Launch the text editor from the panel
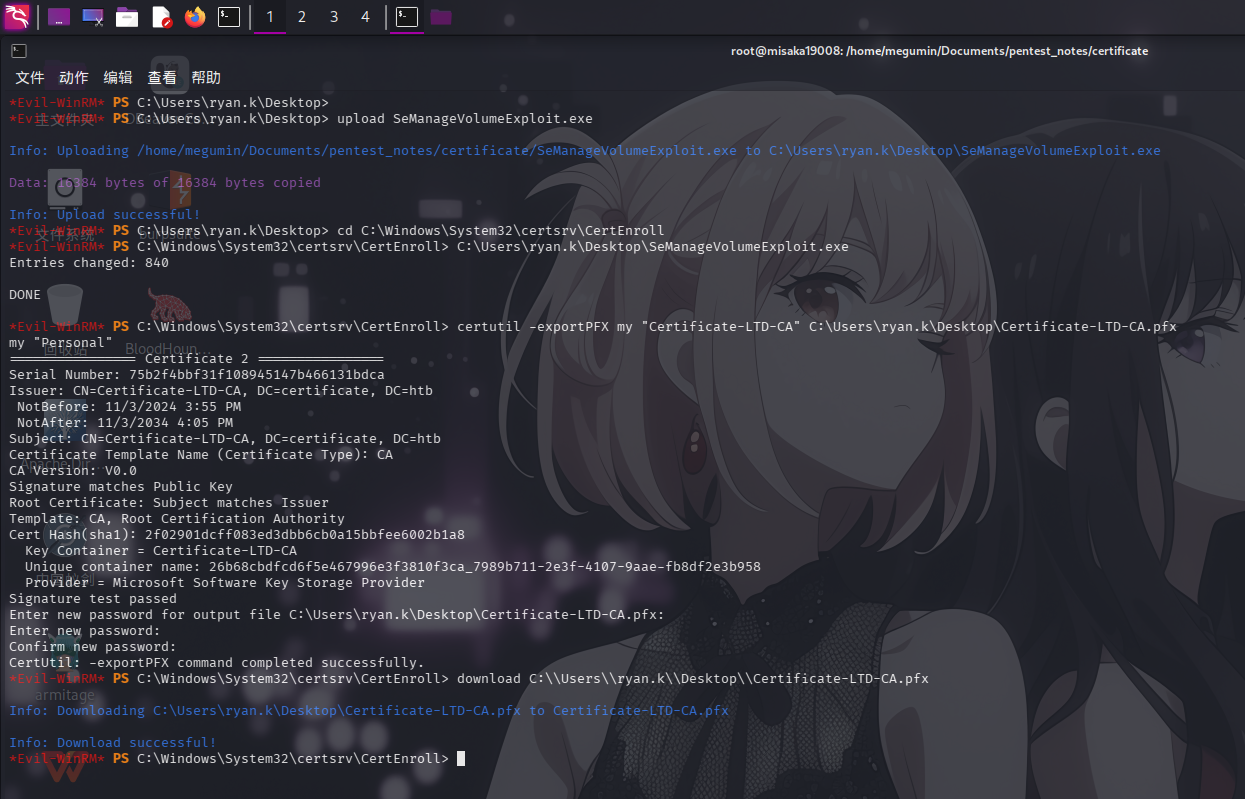The height and width of the screenshot is (799, 1245). [x=161, y=17]
